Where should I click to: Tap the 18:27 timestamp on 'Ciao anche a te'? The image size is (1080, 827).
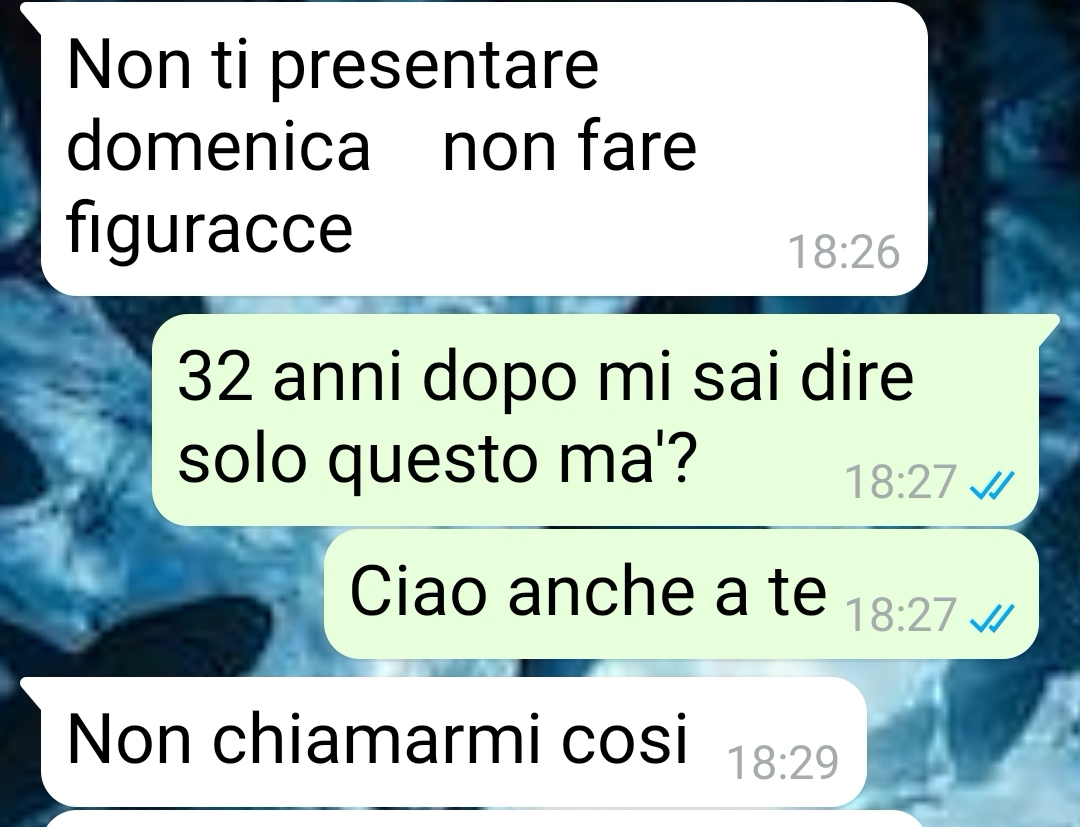(901, 616)
